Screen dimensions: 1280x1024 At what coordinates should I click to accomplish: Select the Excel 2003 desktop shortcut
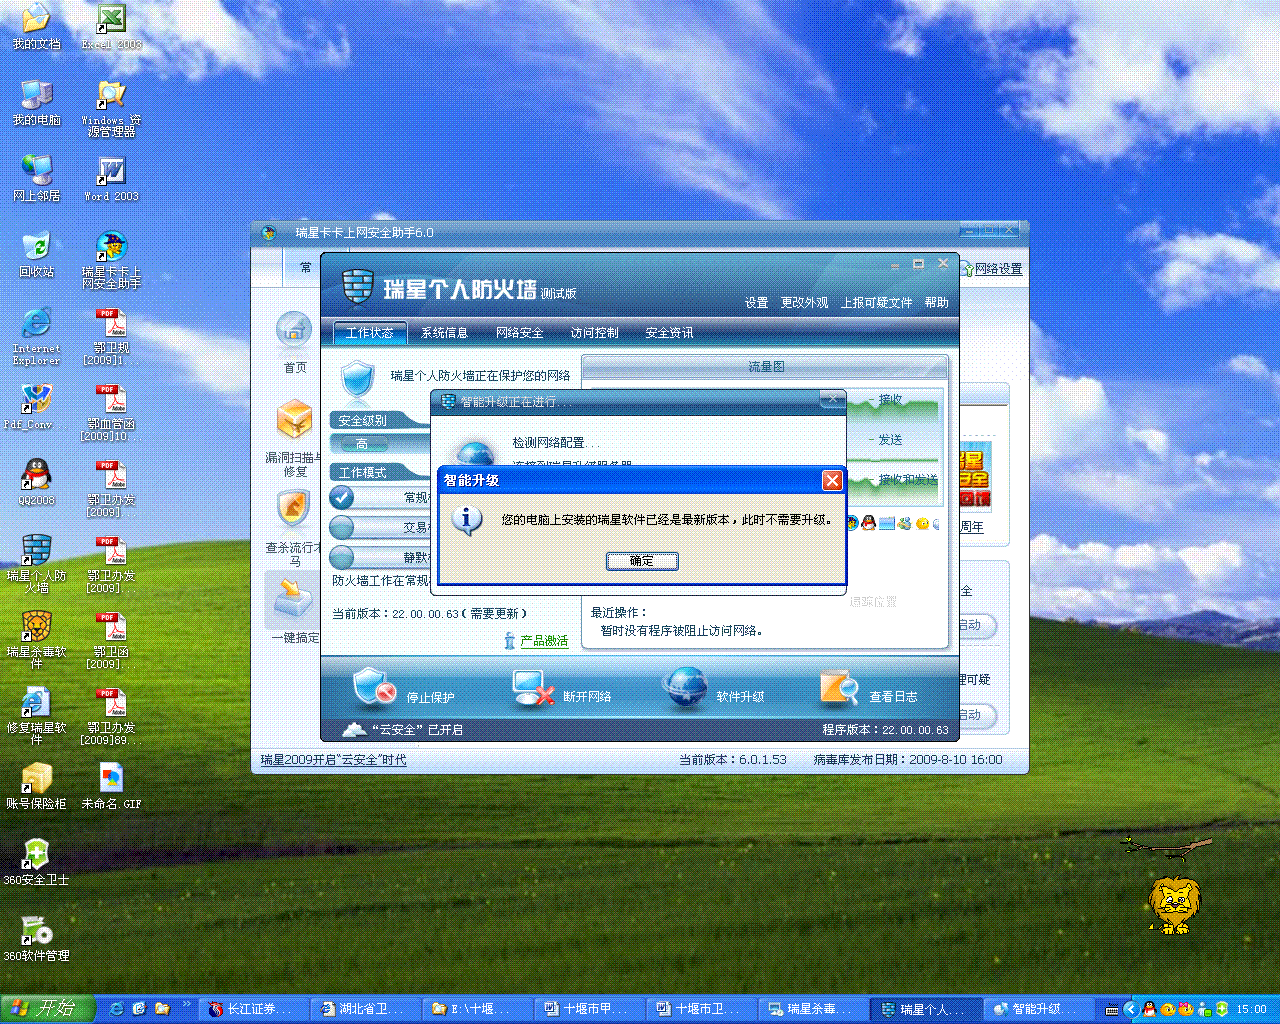tap(111, 27)
